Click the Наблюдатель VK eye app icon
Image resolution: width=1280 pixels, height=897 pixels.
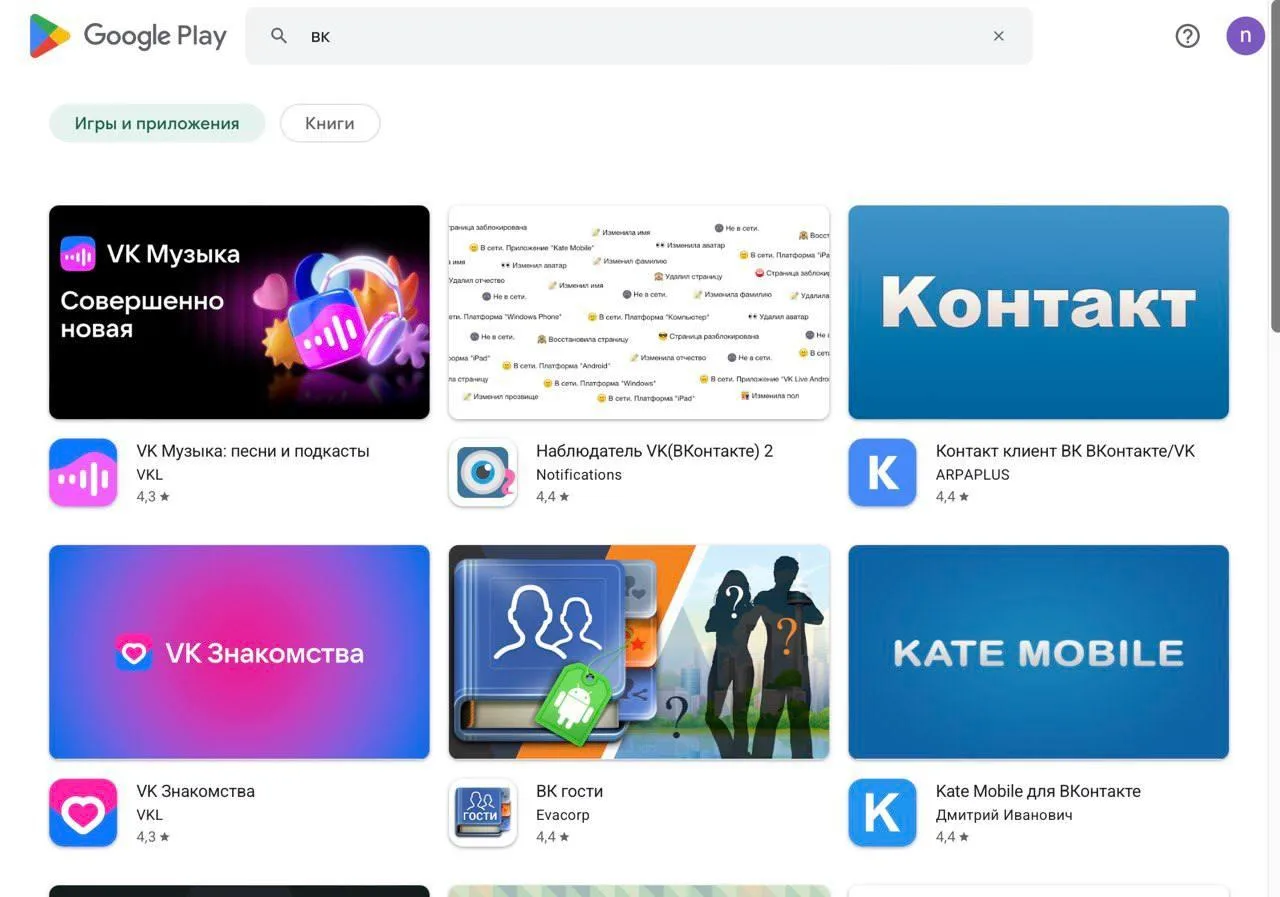point(483,472)
